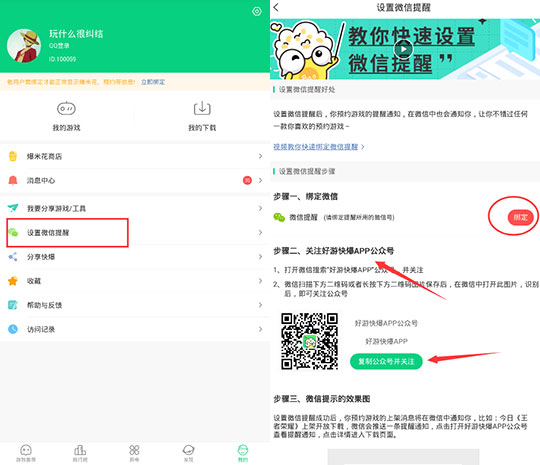
Task: Select the 收藏 label
Action: click(34, 281)
